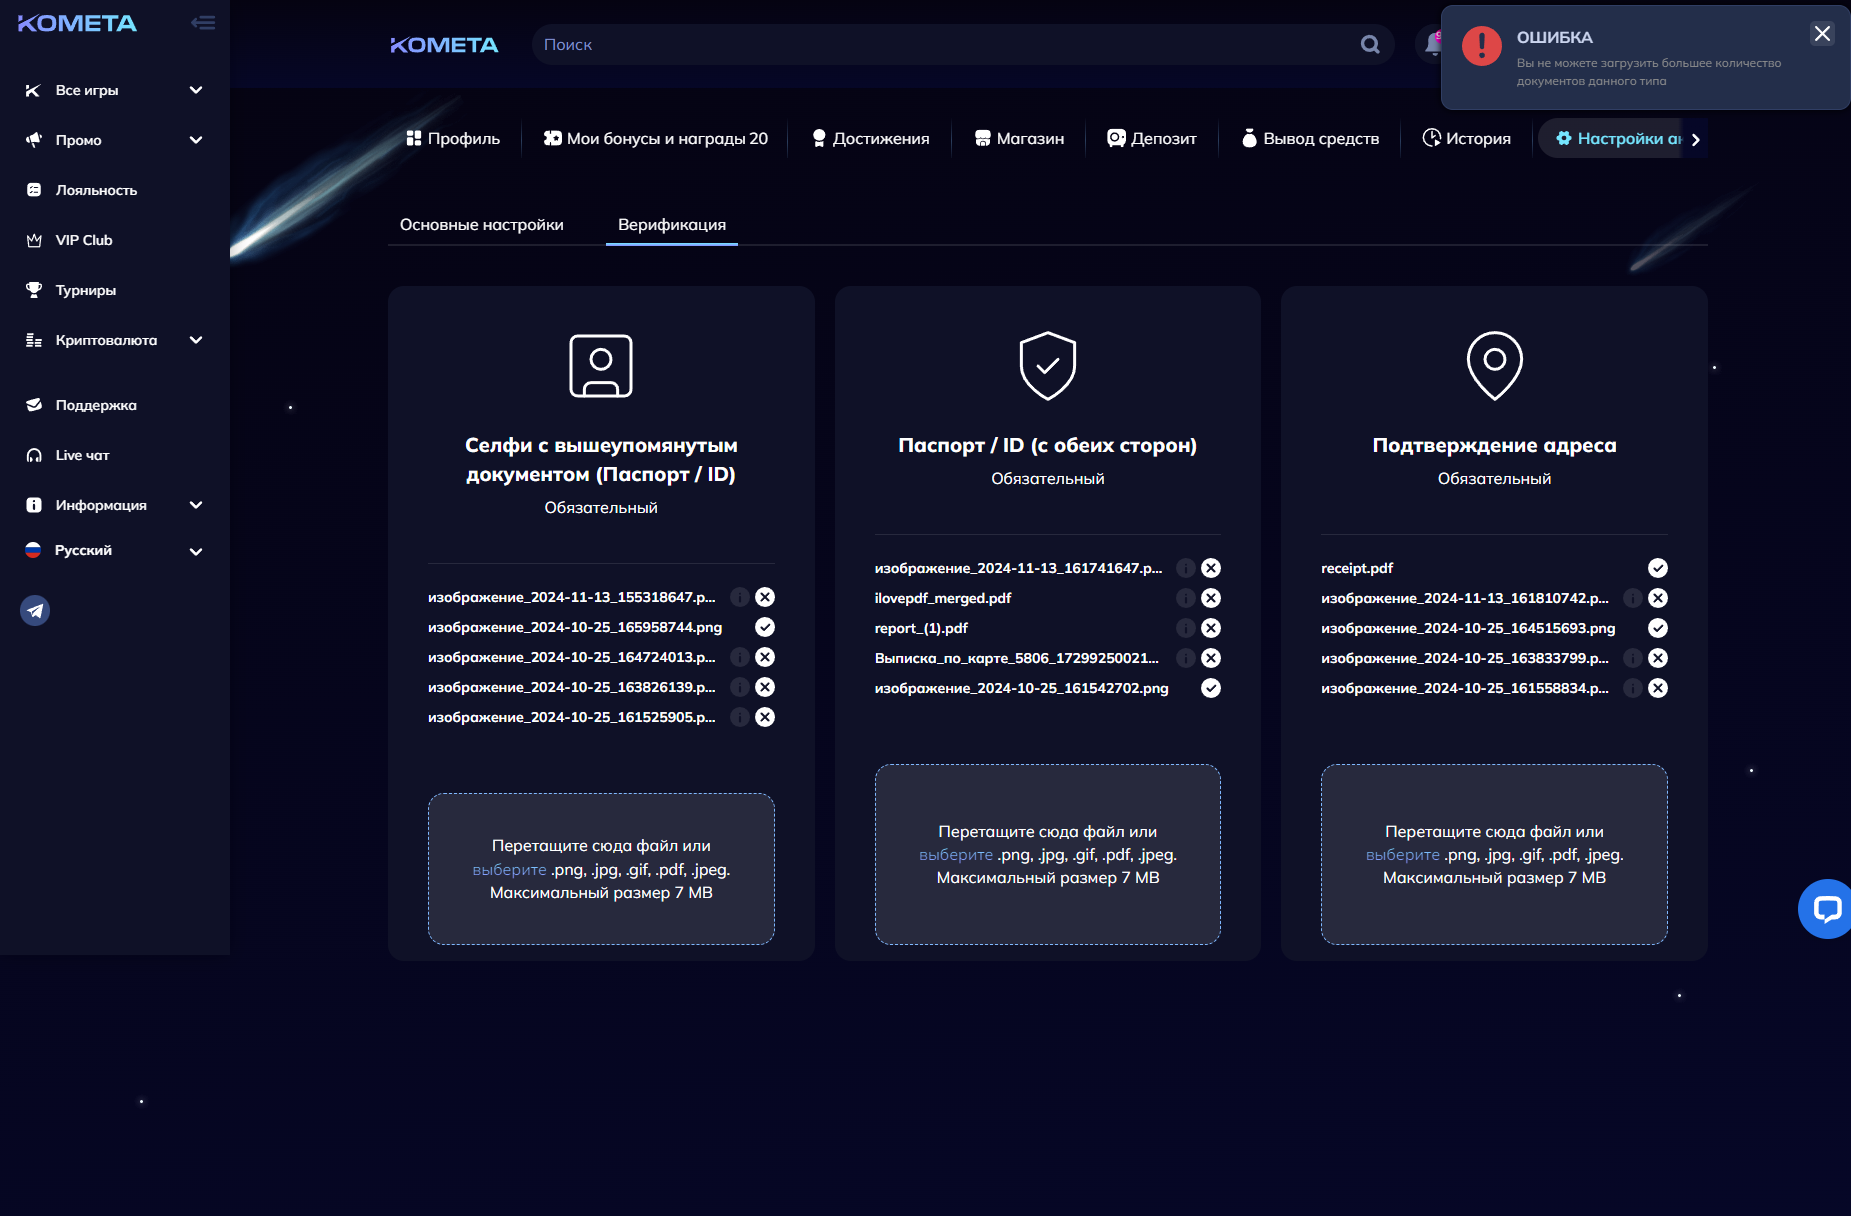Open the Telegram channel icon
1851x1216 pixels.
click(35, 610)
